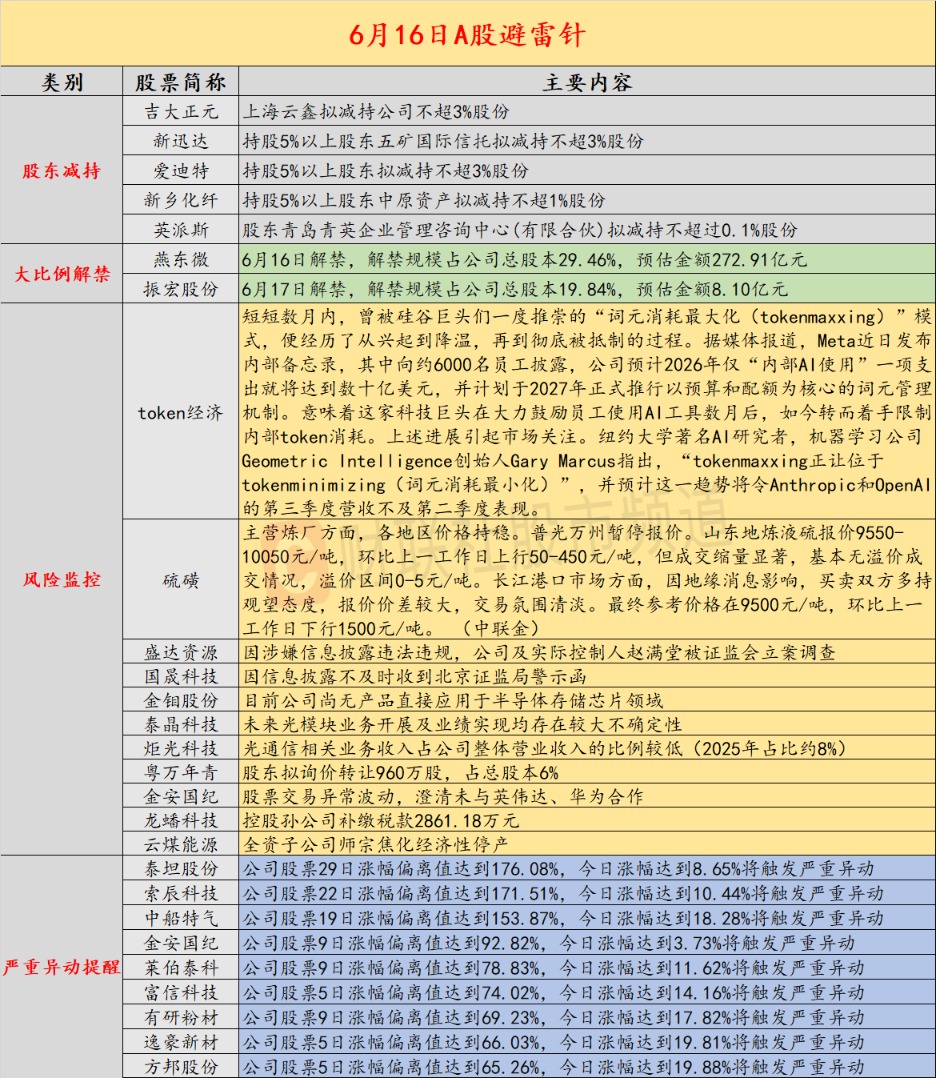Click content mentioning 五矿国际信托拟减持
The height and width of the screenshot is (1078, 936).
pos(443,141)
